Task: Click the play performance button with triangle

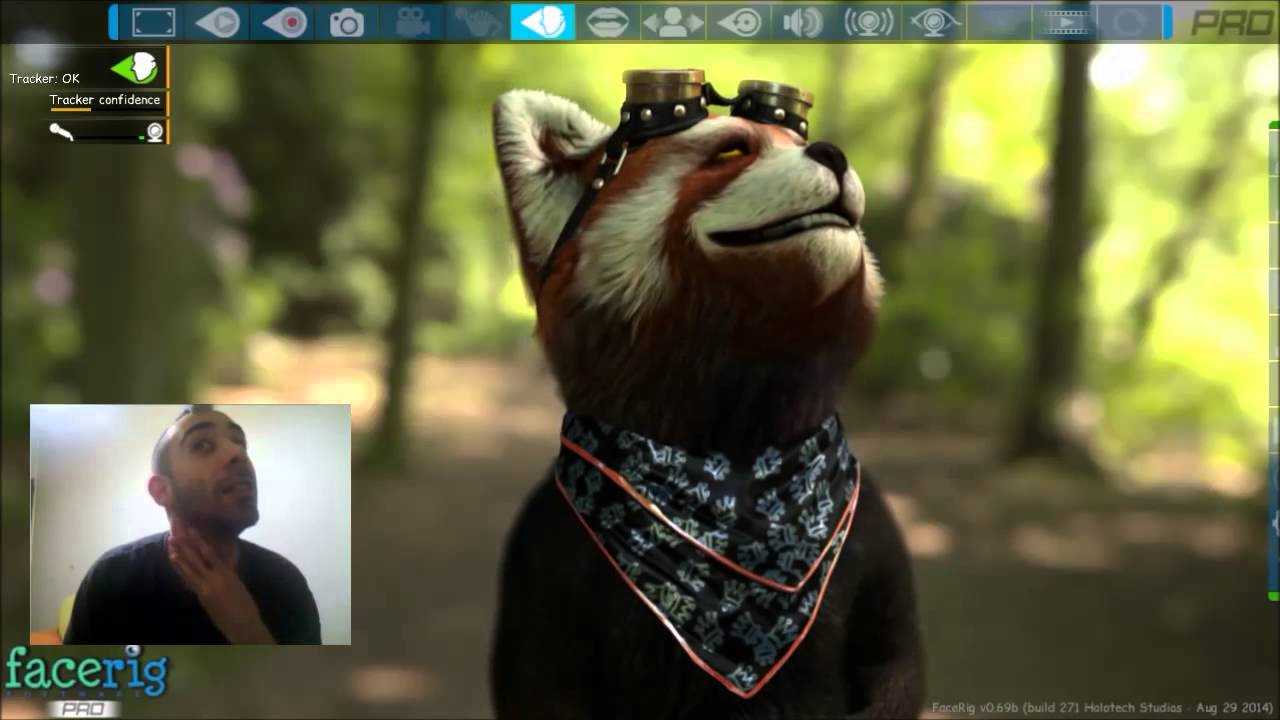Action: click(218, 22)
